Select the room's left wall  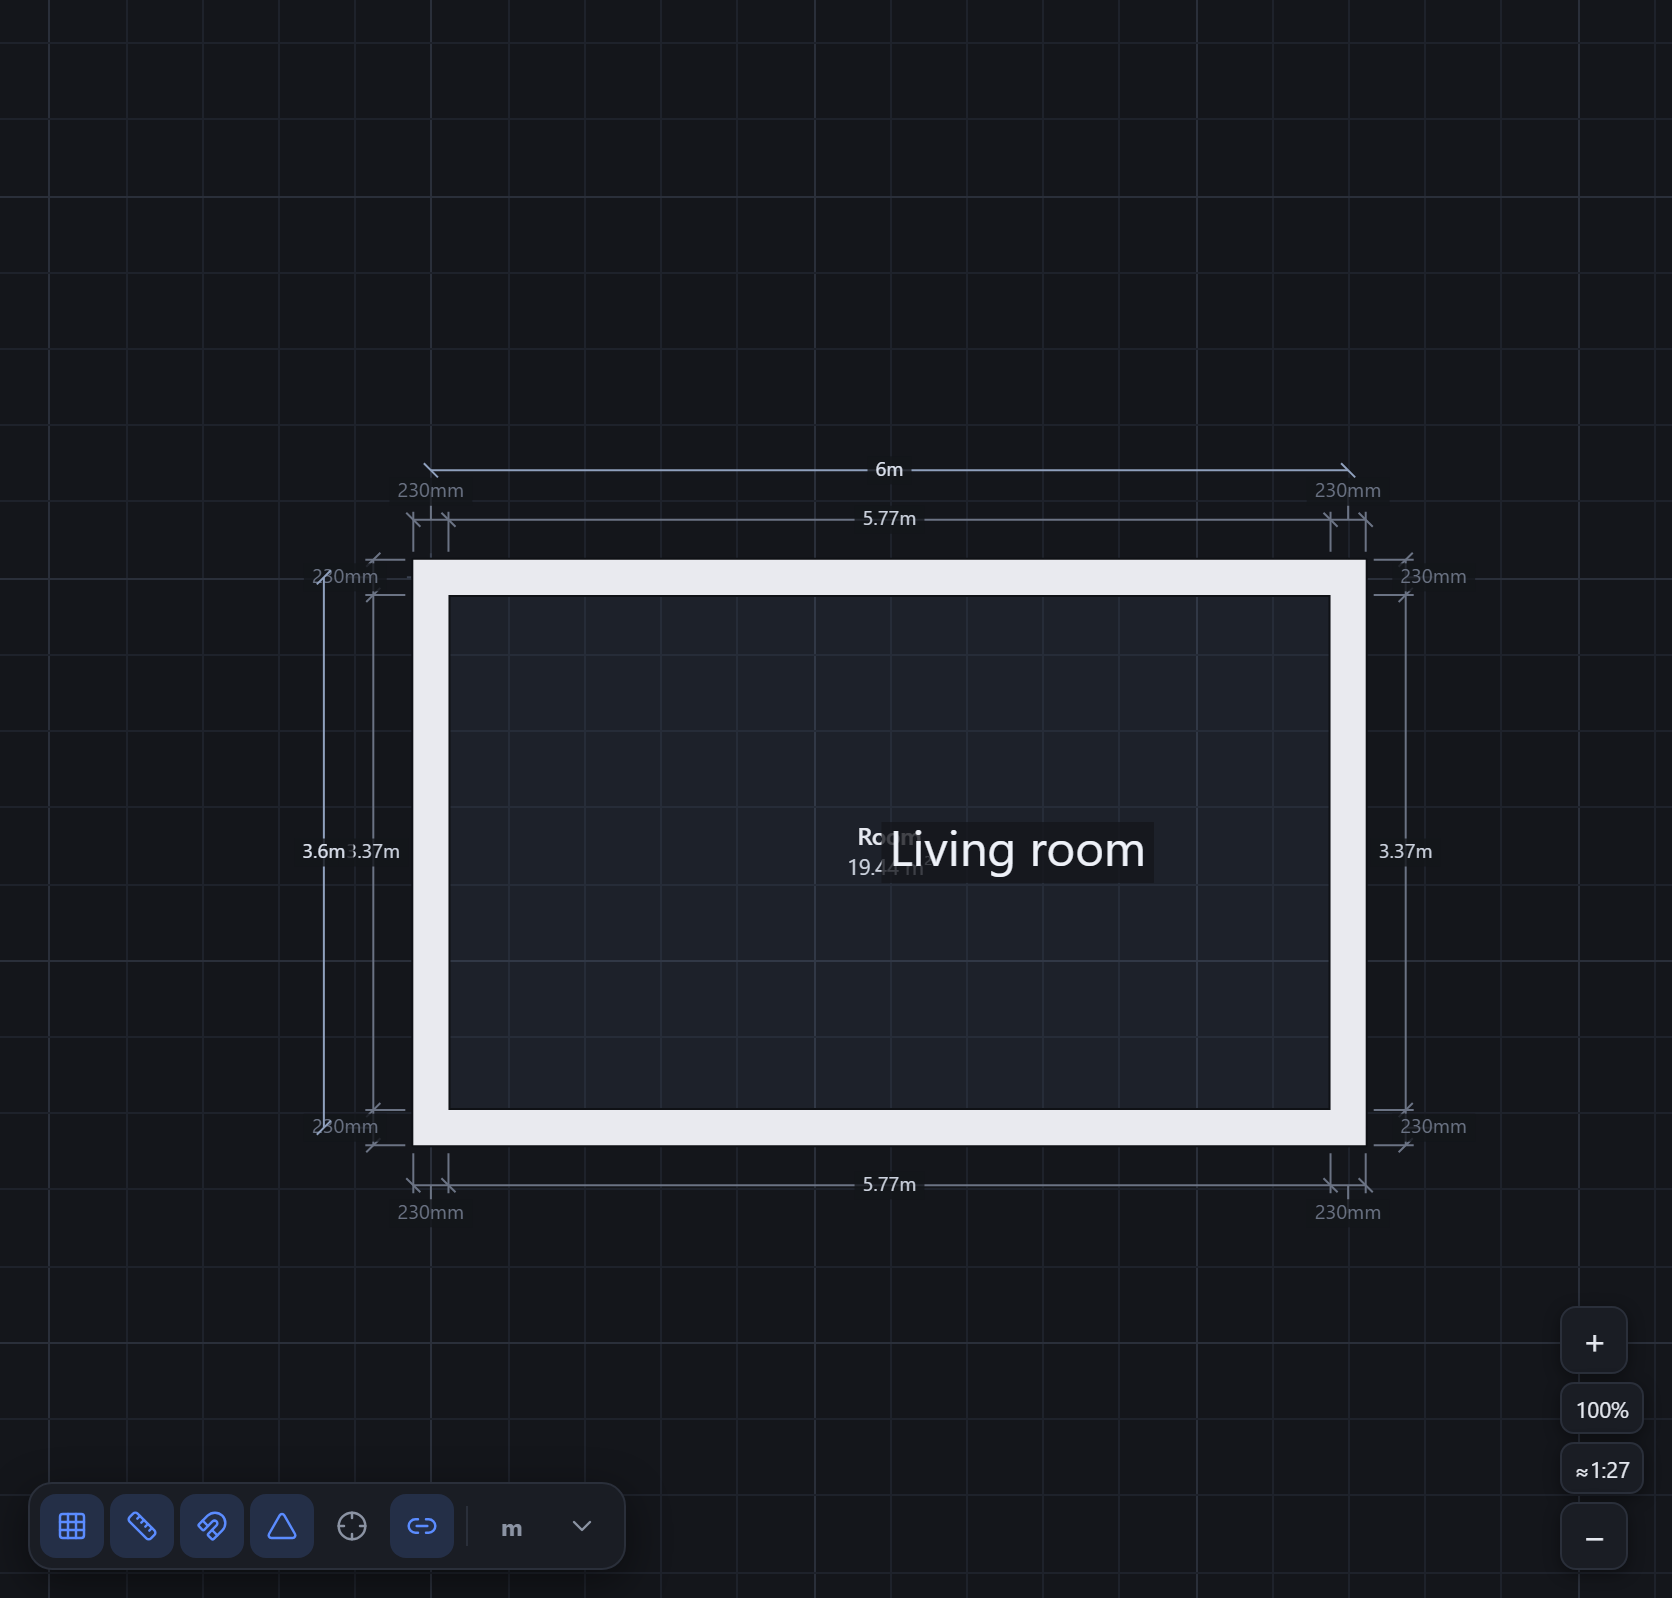click(x=431, y=852)
